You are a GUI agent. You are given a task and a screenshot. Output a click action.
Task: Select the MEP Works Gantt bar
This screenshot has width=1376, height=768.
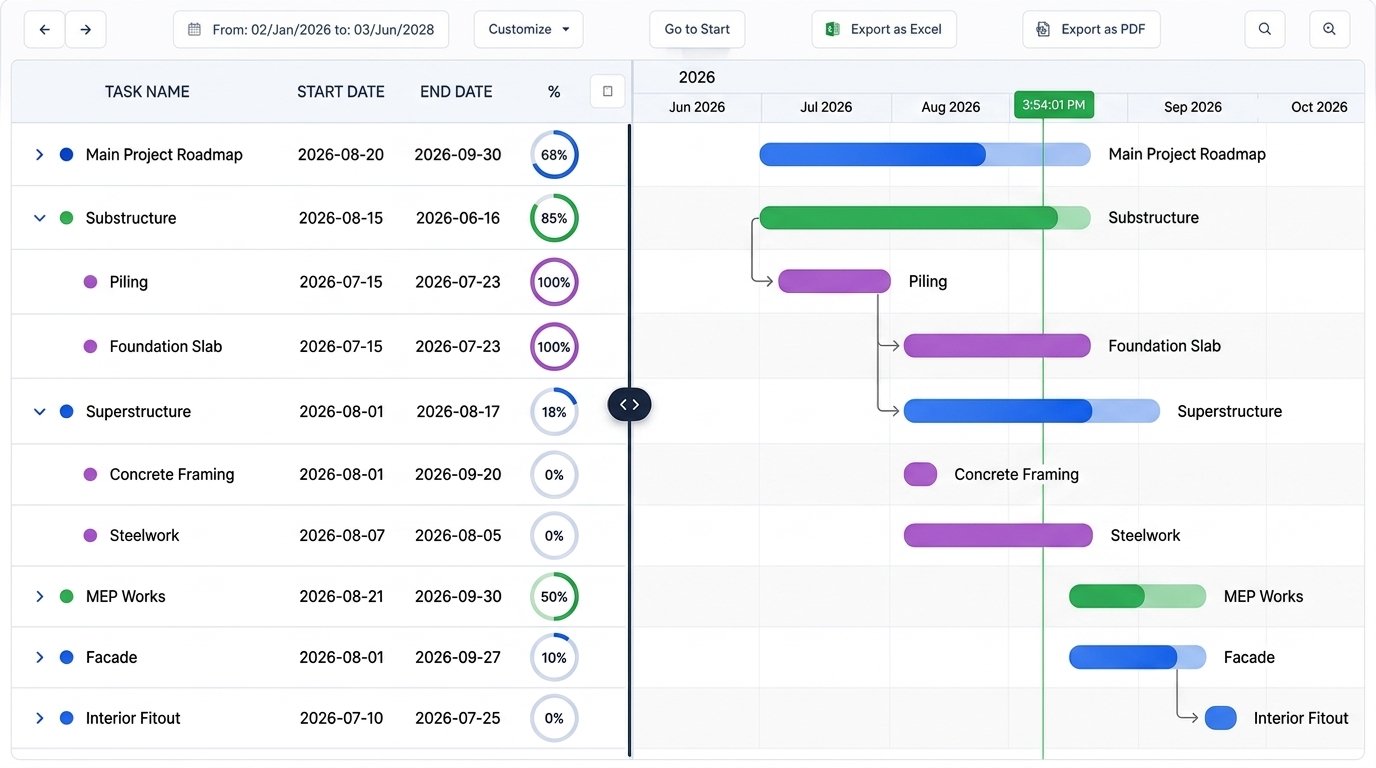1137,596
